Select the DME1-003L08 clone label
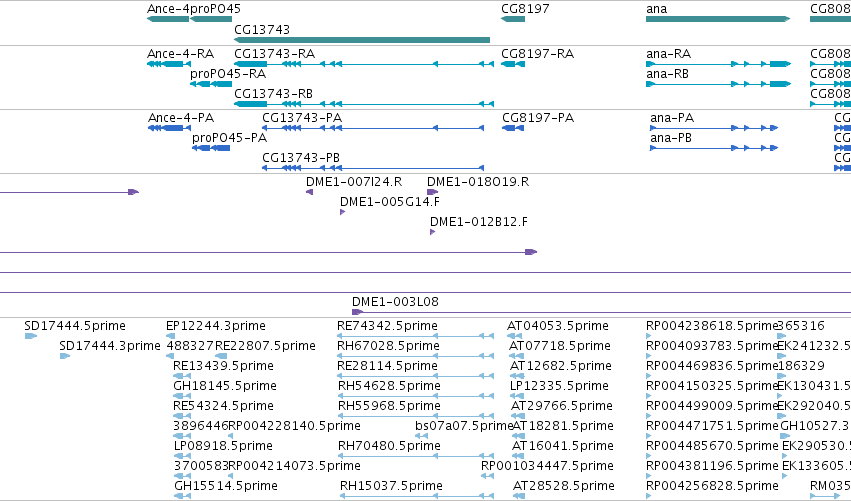 (x=395, y=302)
